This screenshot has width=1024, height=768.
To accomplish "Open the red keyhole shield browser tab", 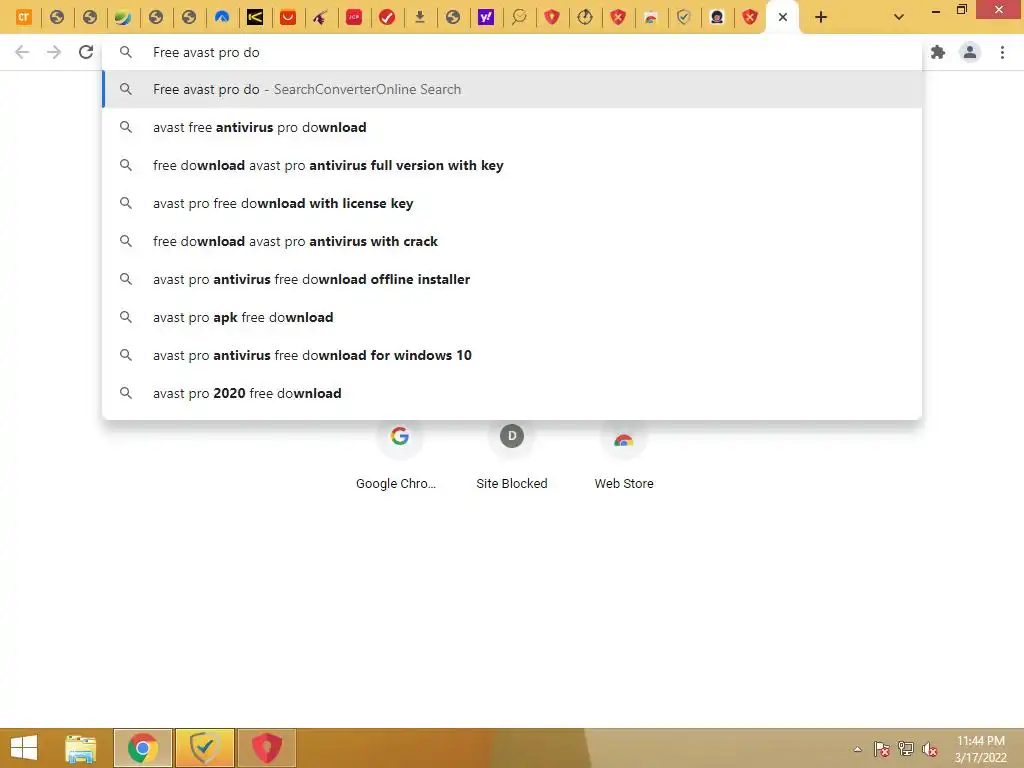I will tap(552, 17).
